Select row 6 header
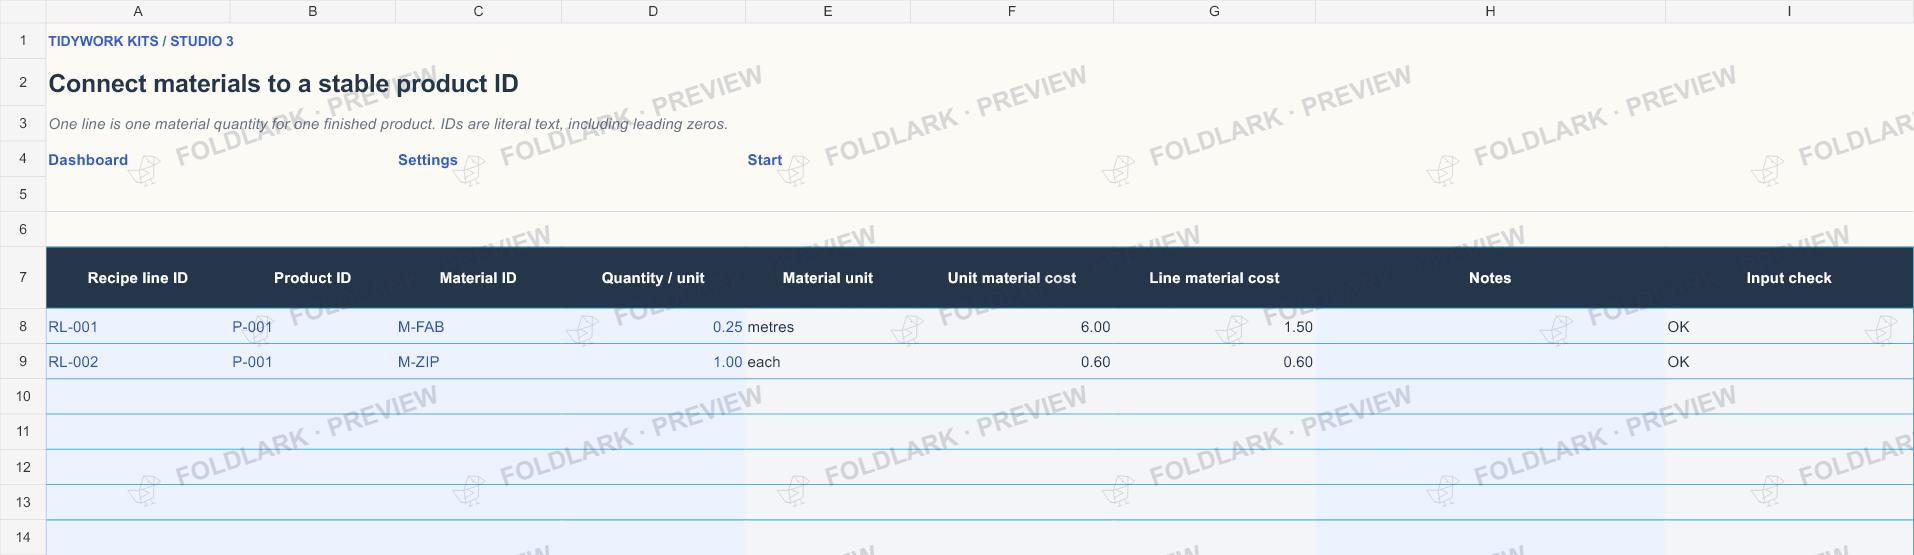This screenshot has height=555, width=1914. tap(23, 229)
